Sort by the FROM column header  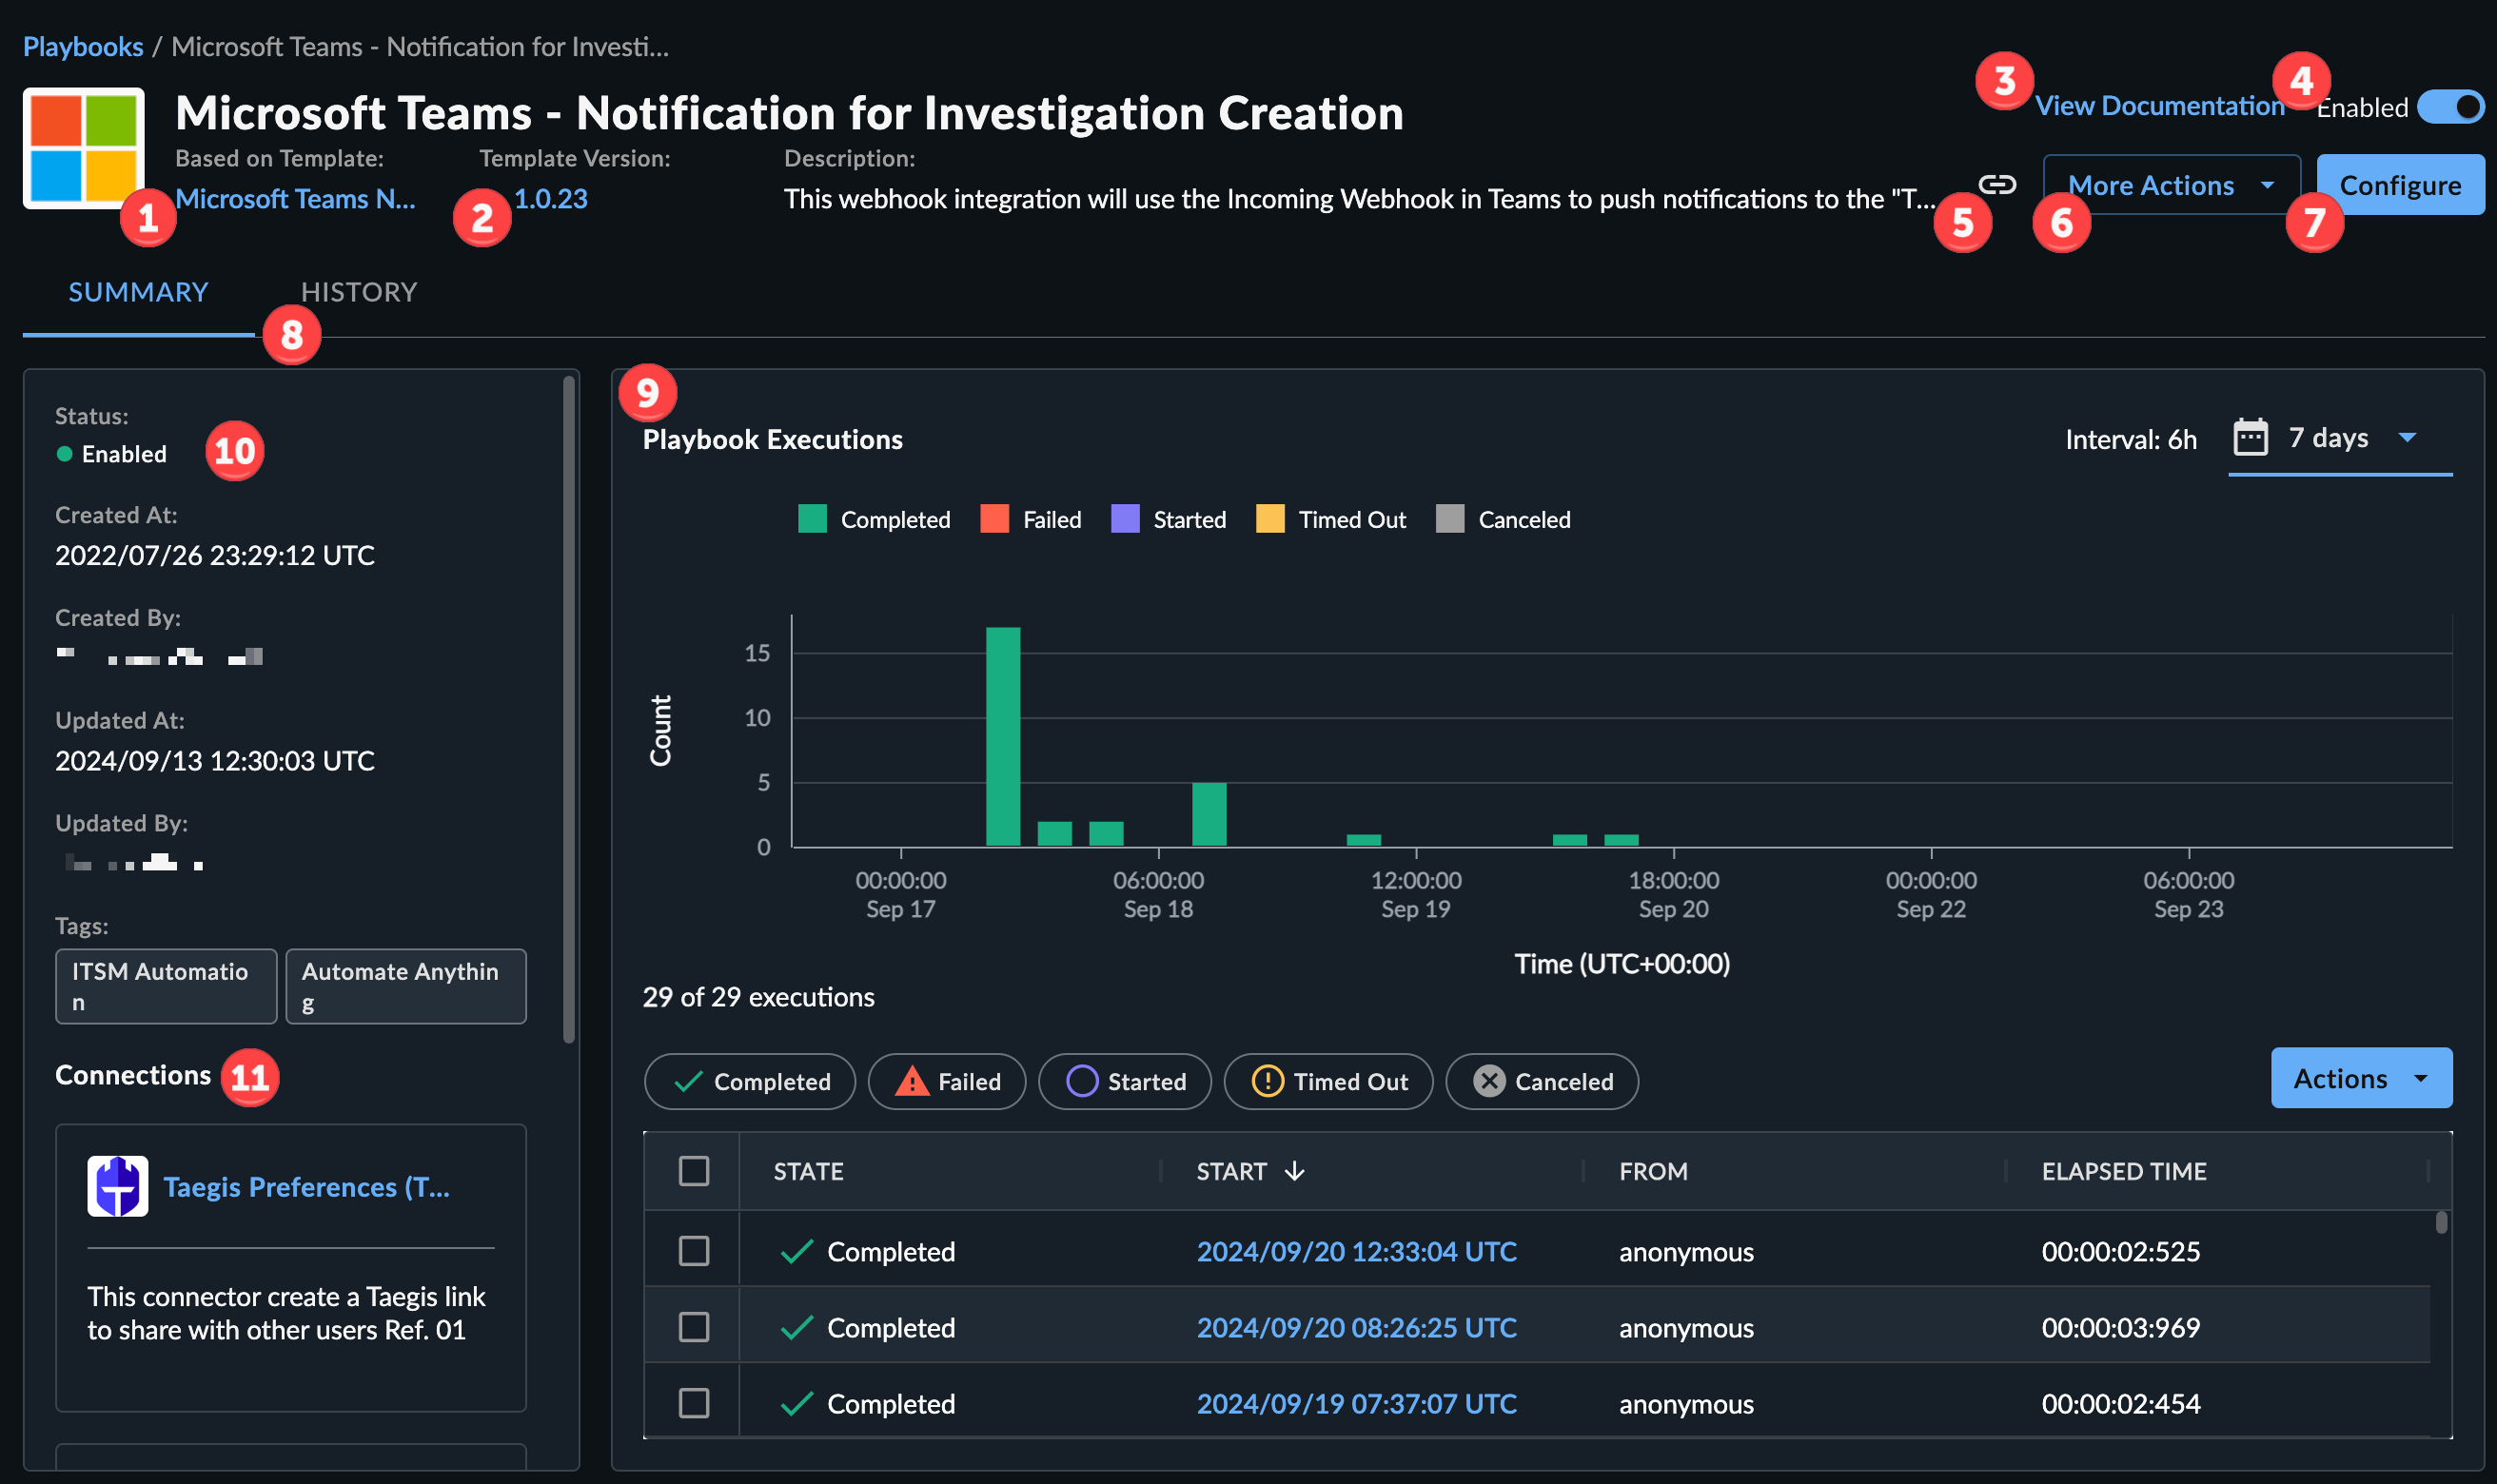coord(1653,1171)
